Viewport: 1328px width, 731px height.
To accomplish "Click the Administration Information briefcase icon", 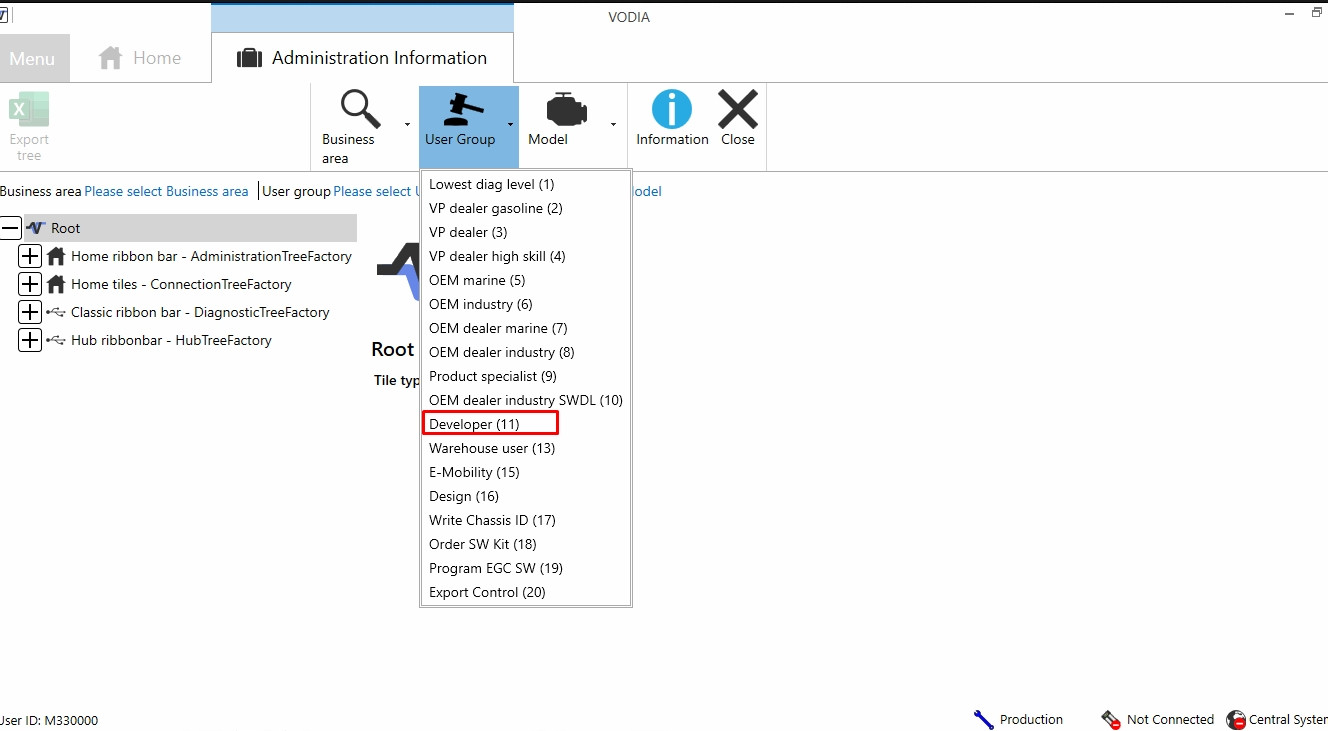I will tap(249, 58).
